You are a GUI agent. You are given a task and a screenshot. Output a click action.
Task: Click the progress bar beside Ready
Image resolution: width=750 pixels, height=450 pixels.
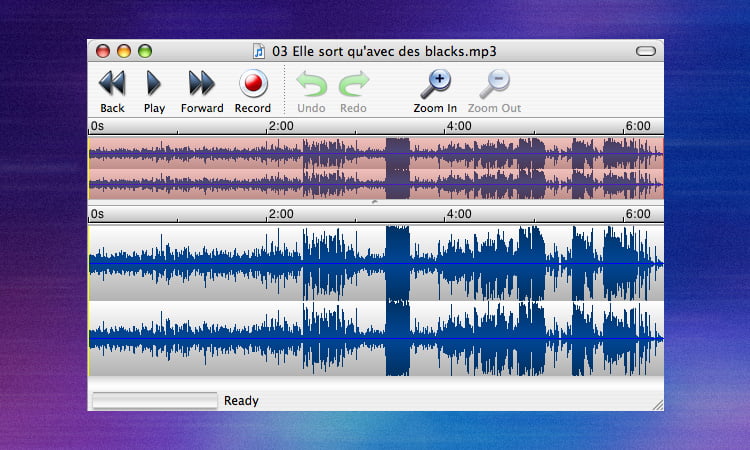click(x=154, y=401)
